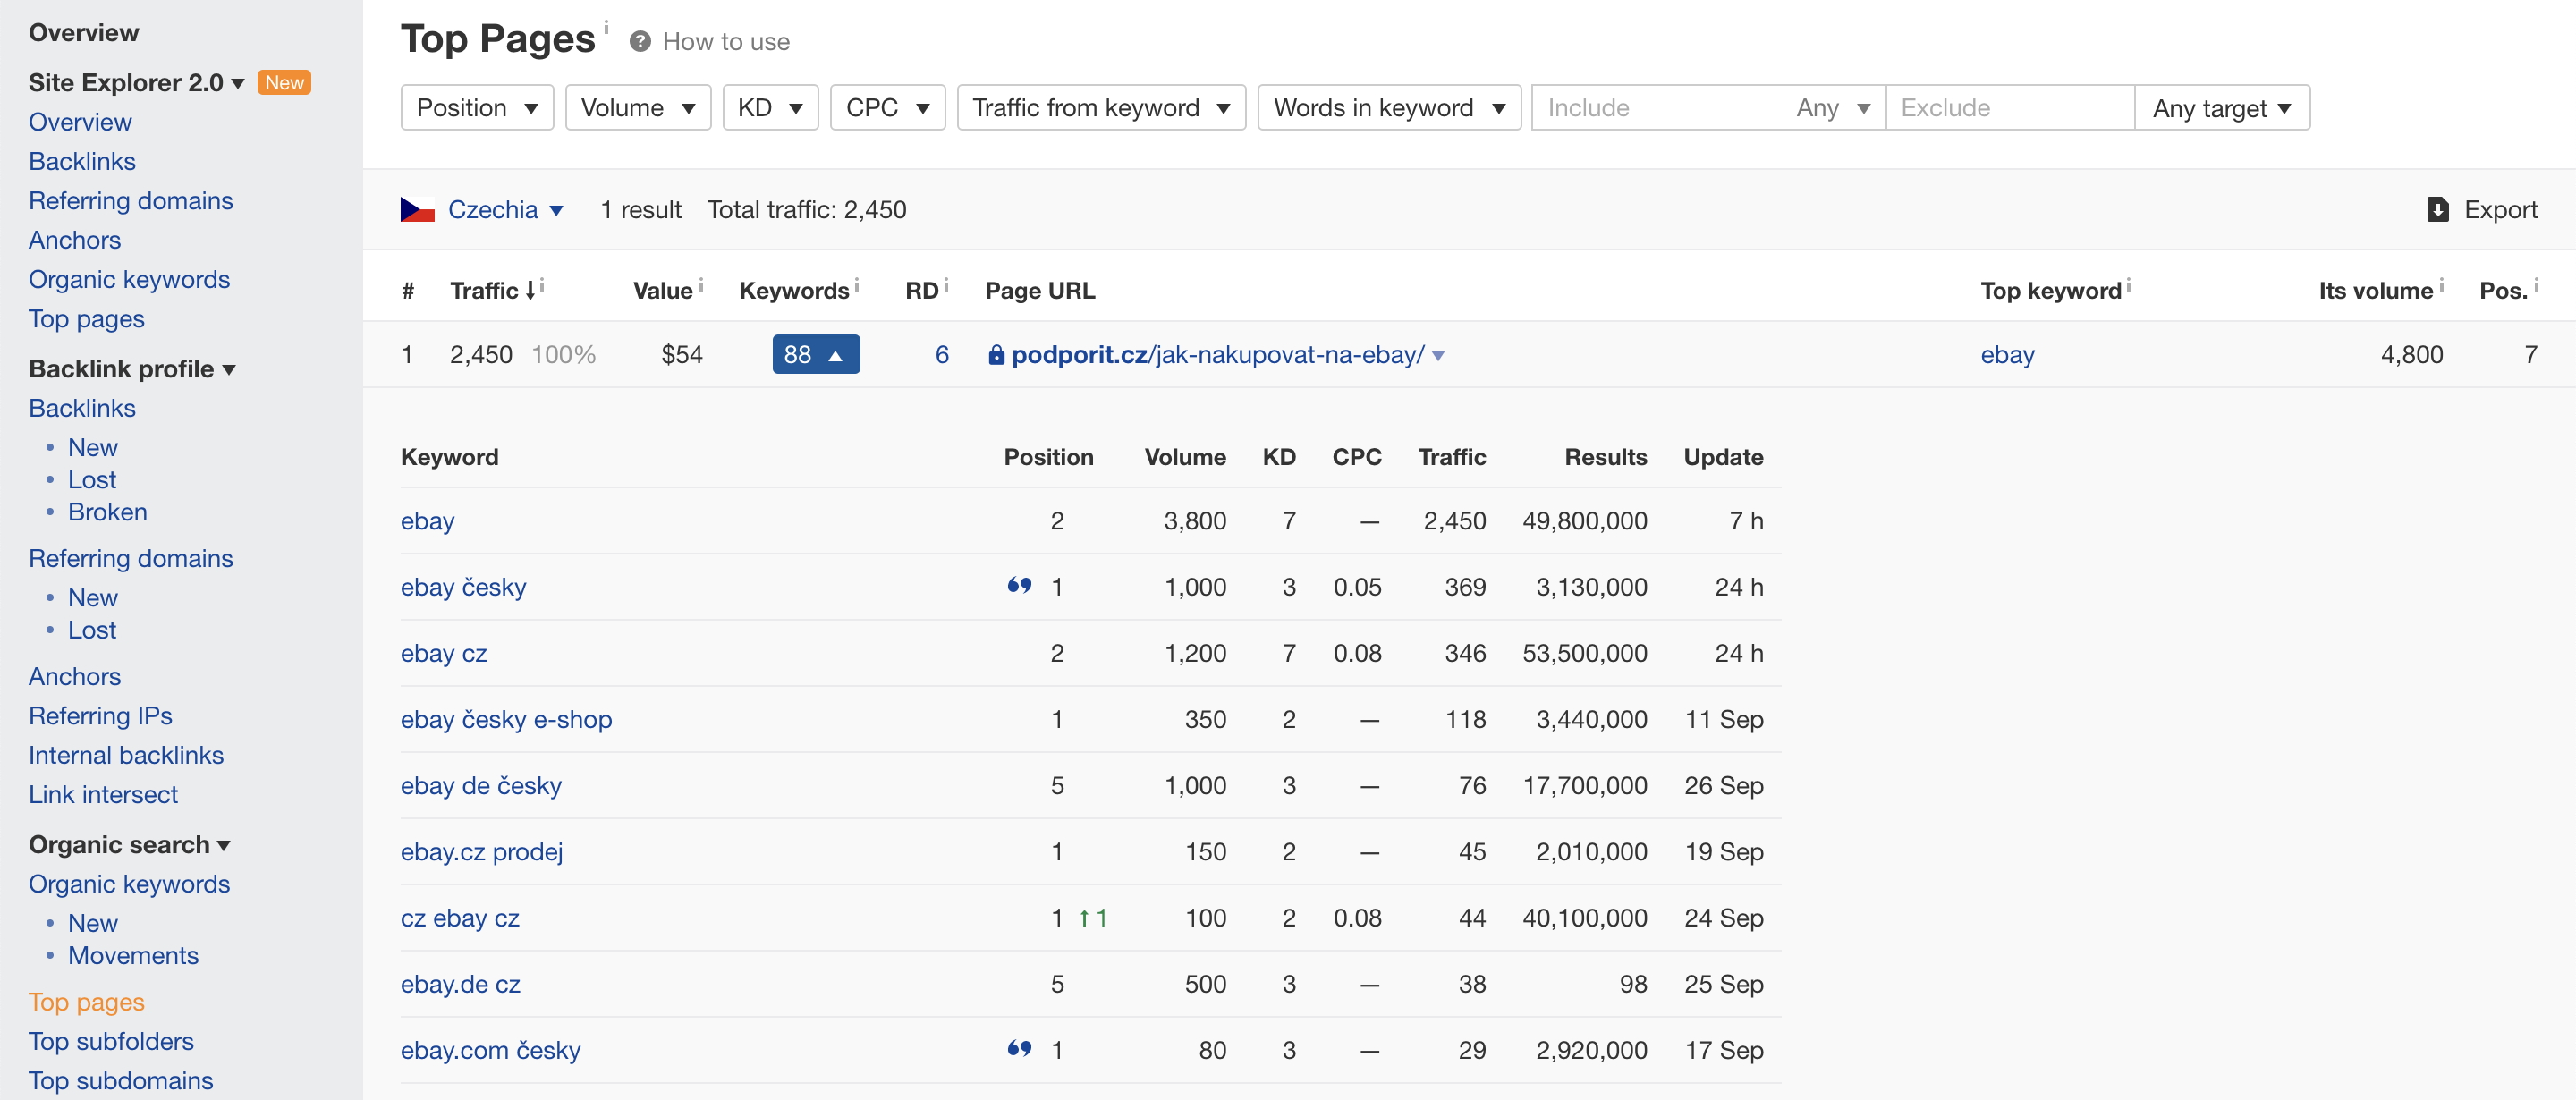Click the info icon beside Value column header
2576x1100 pixels.
[701, 286]
